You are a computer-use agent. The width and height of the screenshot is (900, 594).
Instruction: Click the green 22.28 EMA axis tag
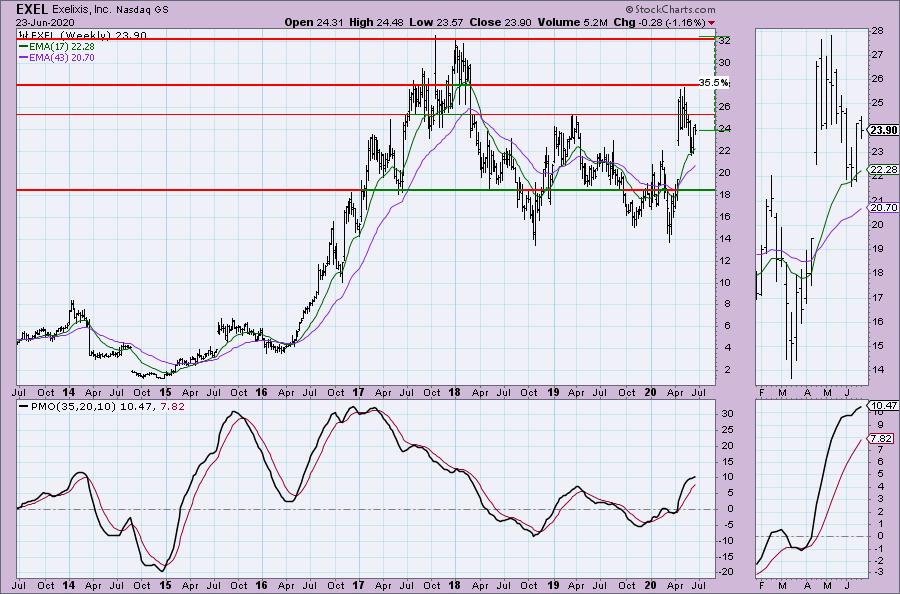(x=883, y=169)
